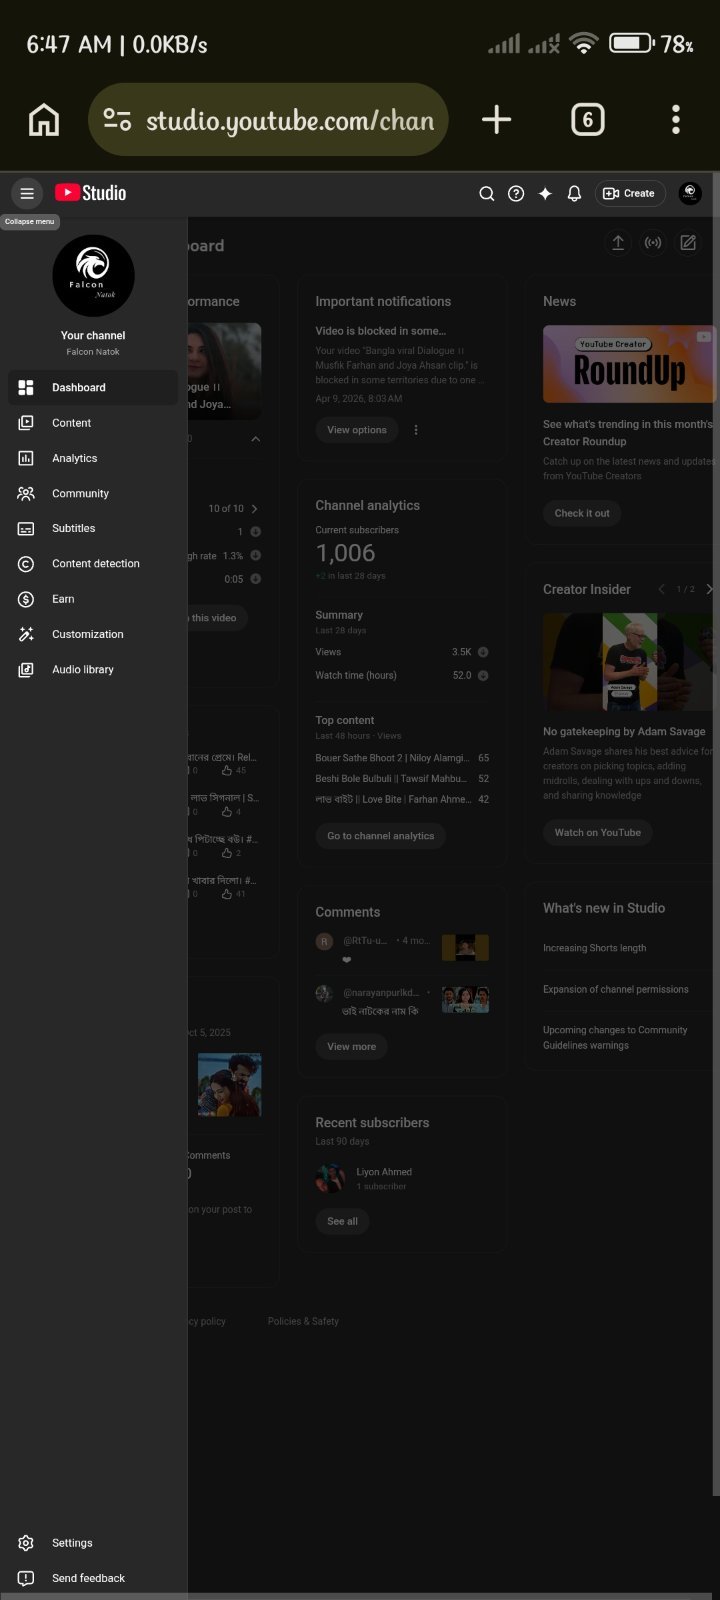
Task: Open the help question mark icon
Action: pos(516,194)
